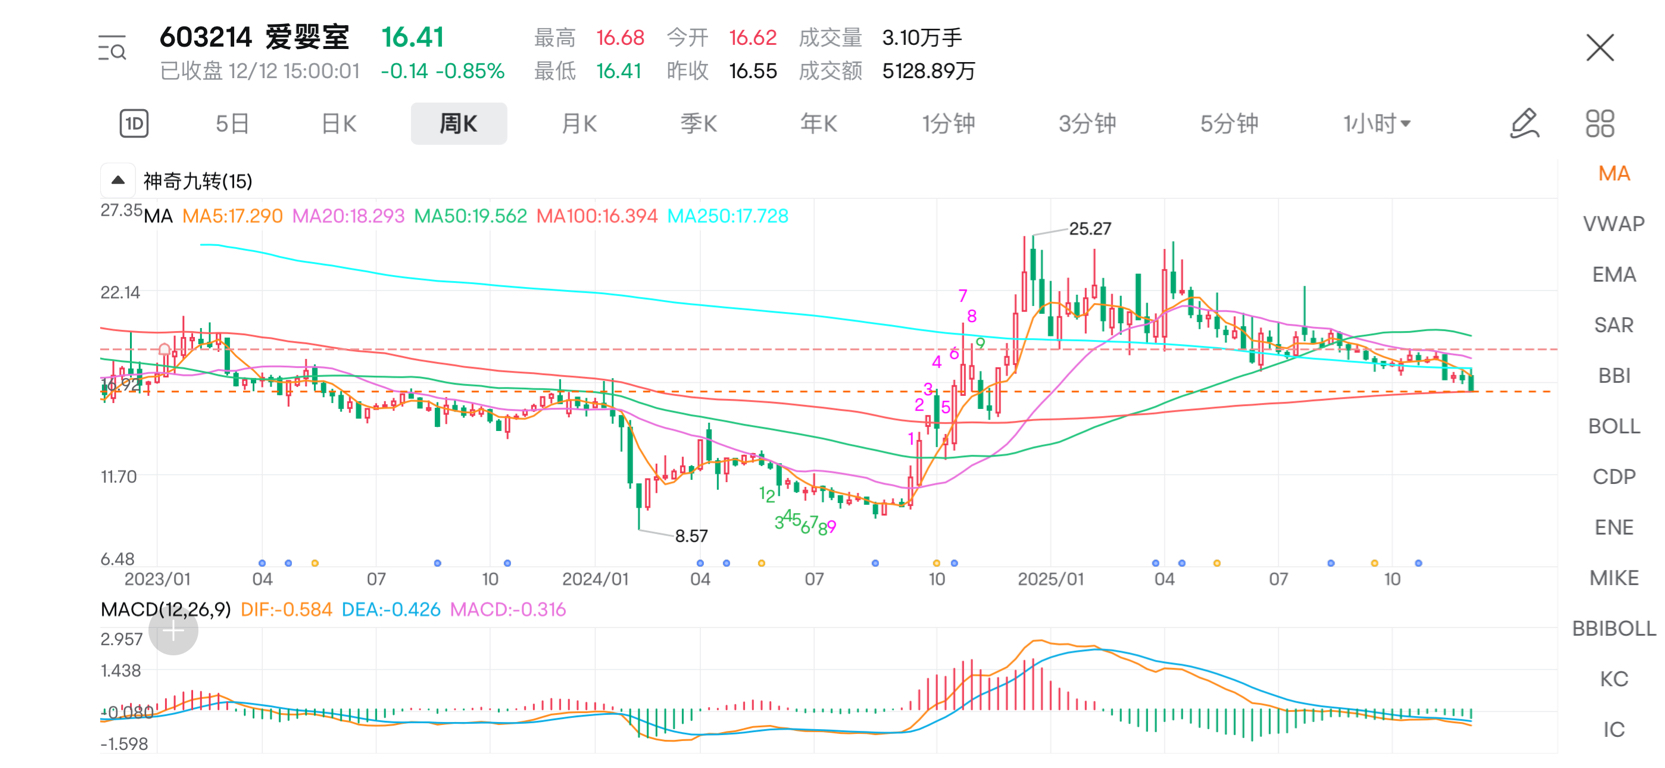Switch to the 5分钟 tab
The width and height of the screenshot is (1665, 768).
click(x=1229, y=124)
